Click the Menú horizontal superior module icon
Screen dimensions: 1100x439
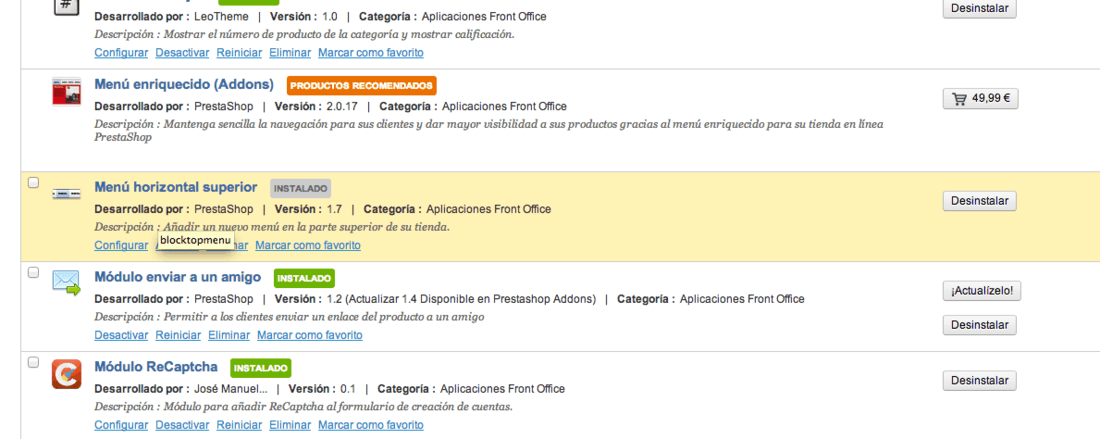coord(67,194)
